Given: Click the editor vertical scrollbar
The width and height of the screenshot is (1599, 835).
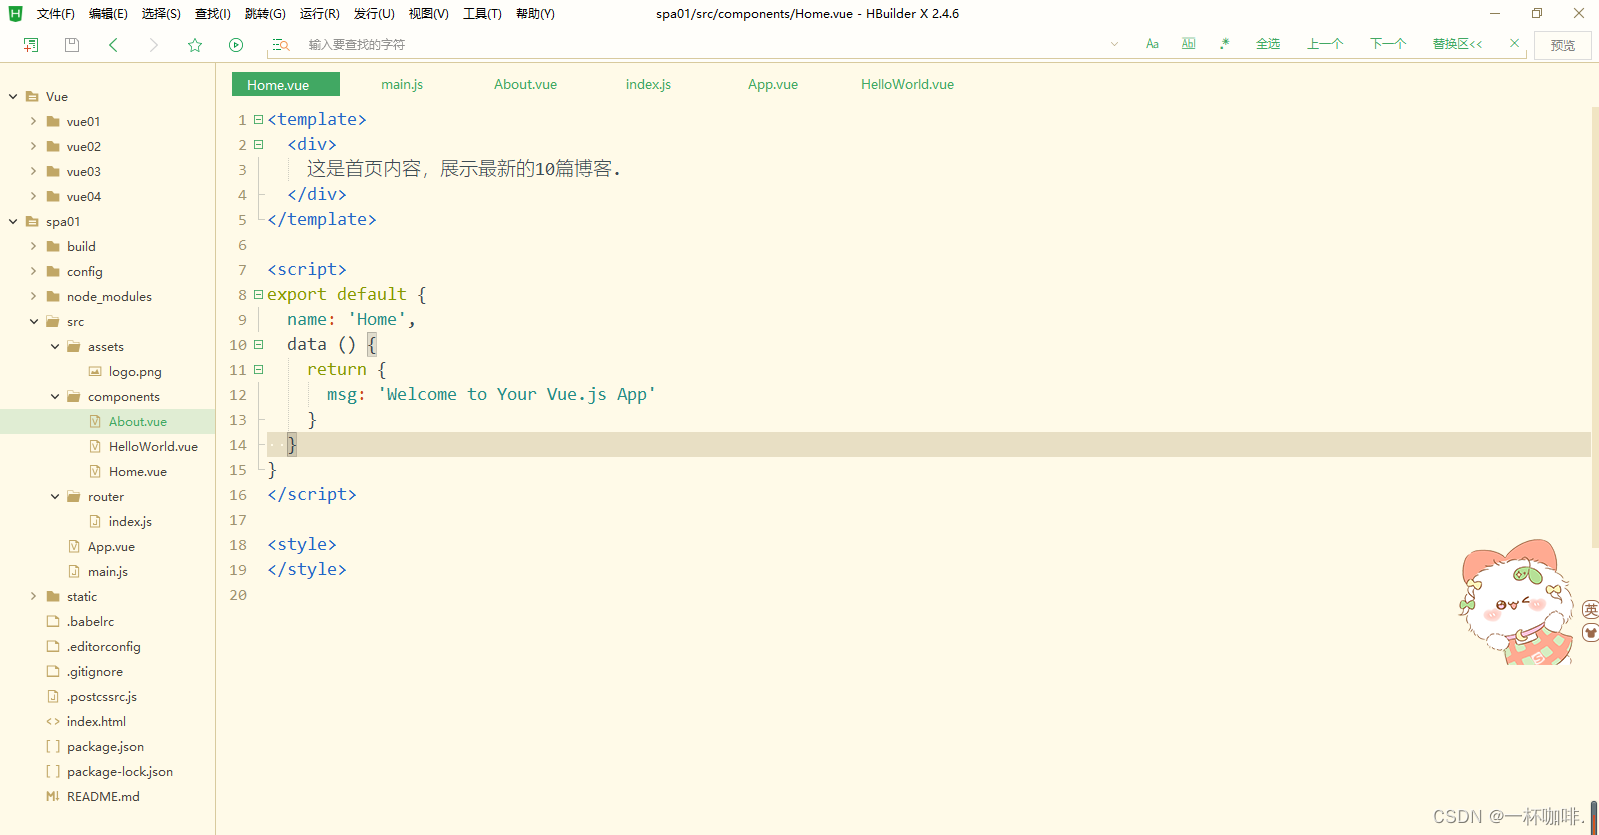Looking at the screenshot, I should pos(1594,327).
